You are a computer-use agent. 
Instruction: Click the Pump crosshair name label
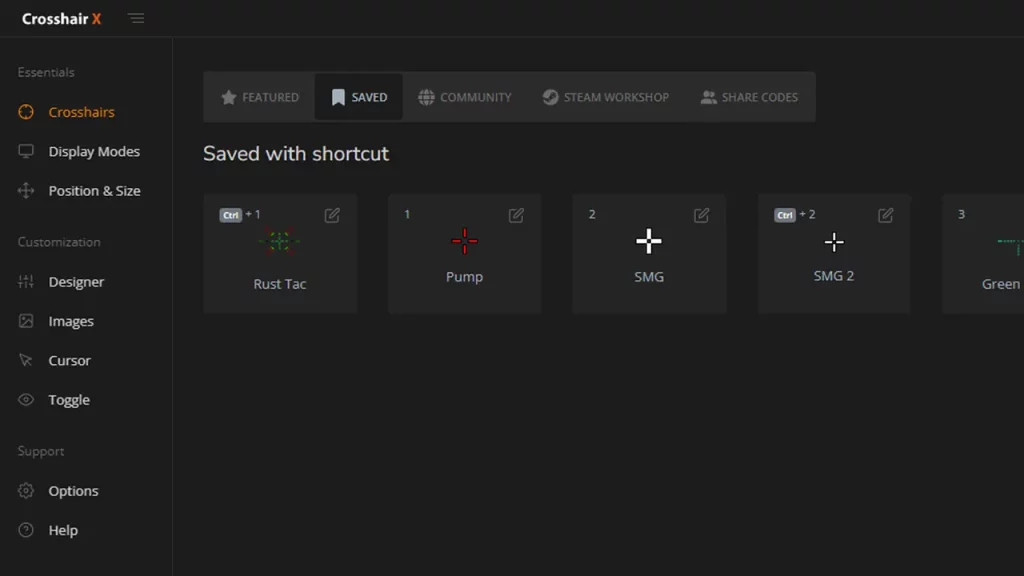click(464, 277)
